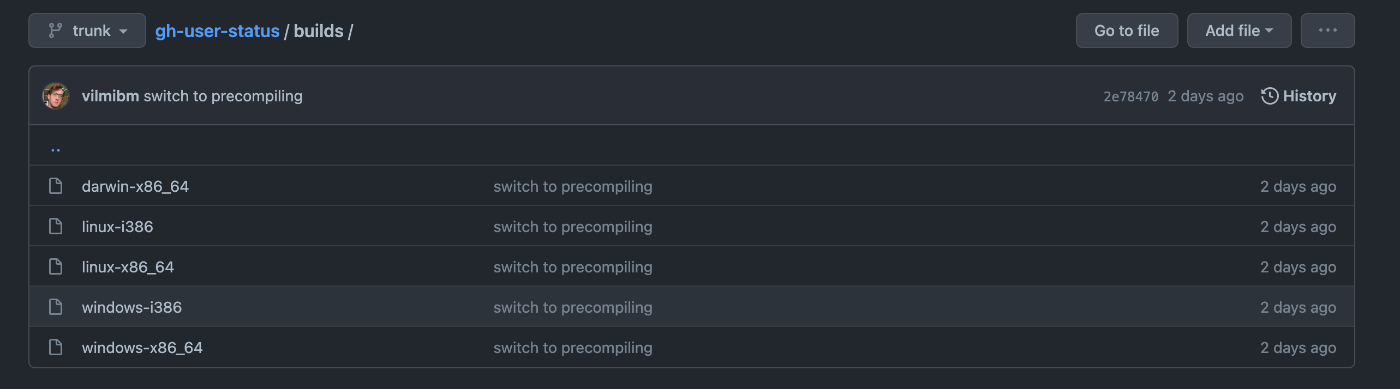This screenshot has height=389, width=1400.
Task: Open the trunk branch selector dropdown
Action: point(87,31)
